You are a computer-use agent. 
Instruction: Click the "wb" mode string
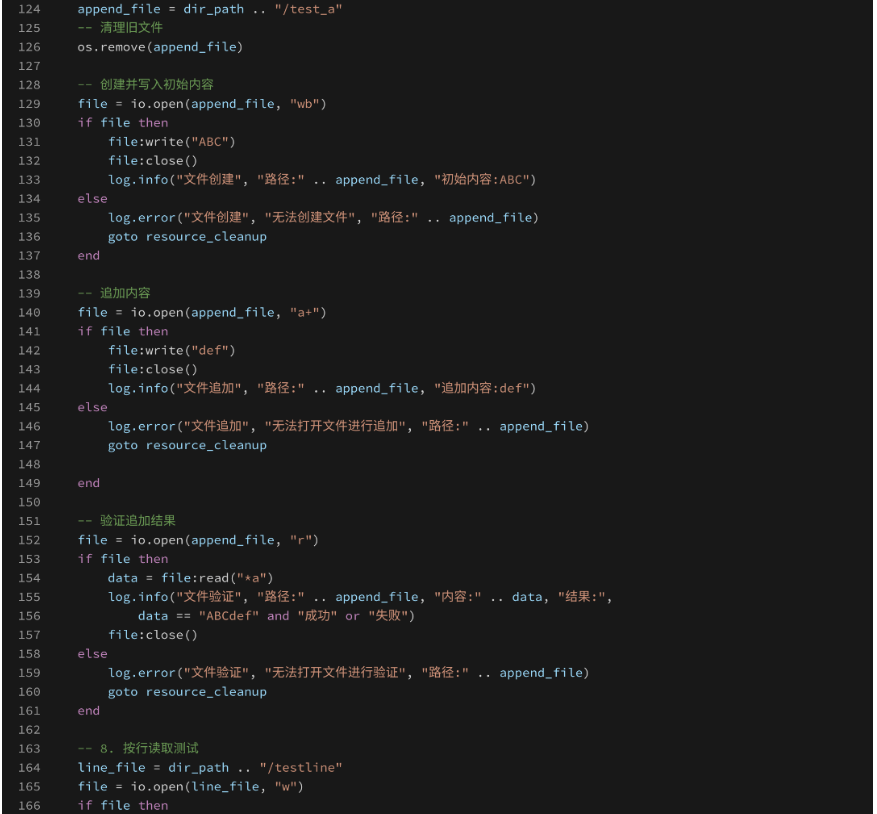tap(304, 104)
